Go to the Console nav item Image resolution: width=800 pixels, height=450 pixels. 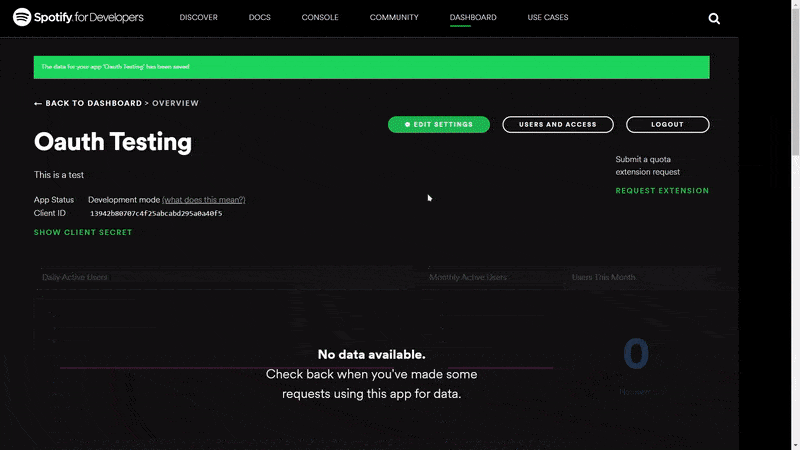tap(320, 17)
